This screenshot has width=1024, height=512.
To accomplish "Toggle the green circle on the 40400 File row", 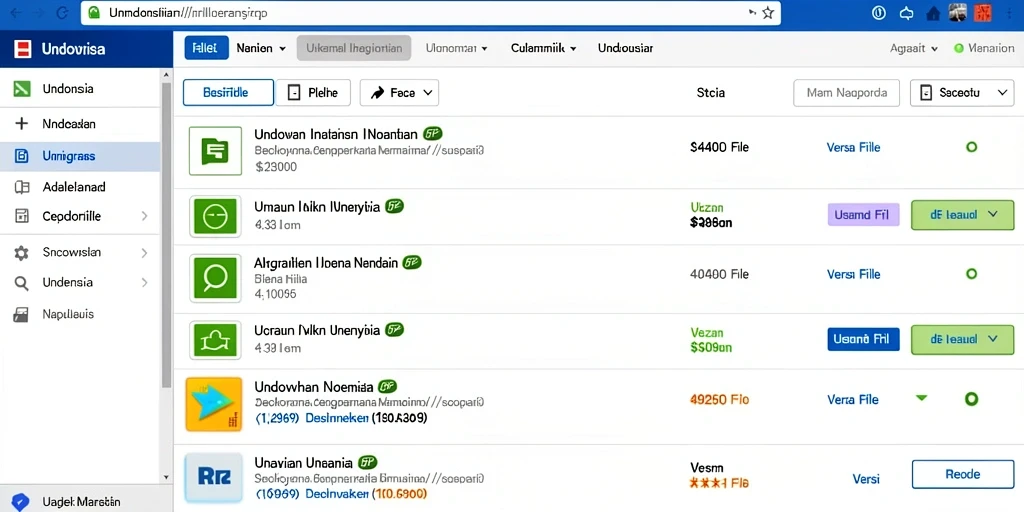I will [x=971, y=274].
